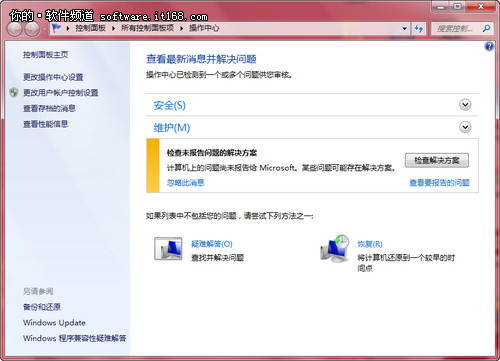Click the flag icon in address bar
Image resolution: width=500 pixels, height=361 pixels.
[x=56, y=28]
